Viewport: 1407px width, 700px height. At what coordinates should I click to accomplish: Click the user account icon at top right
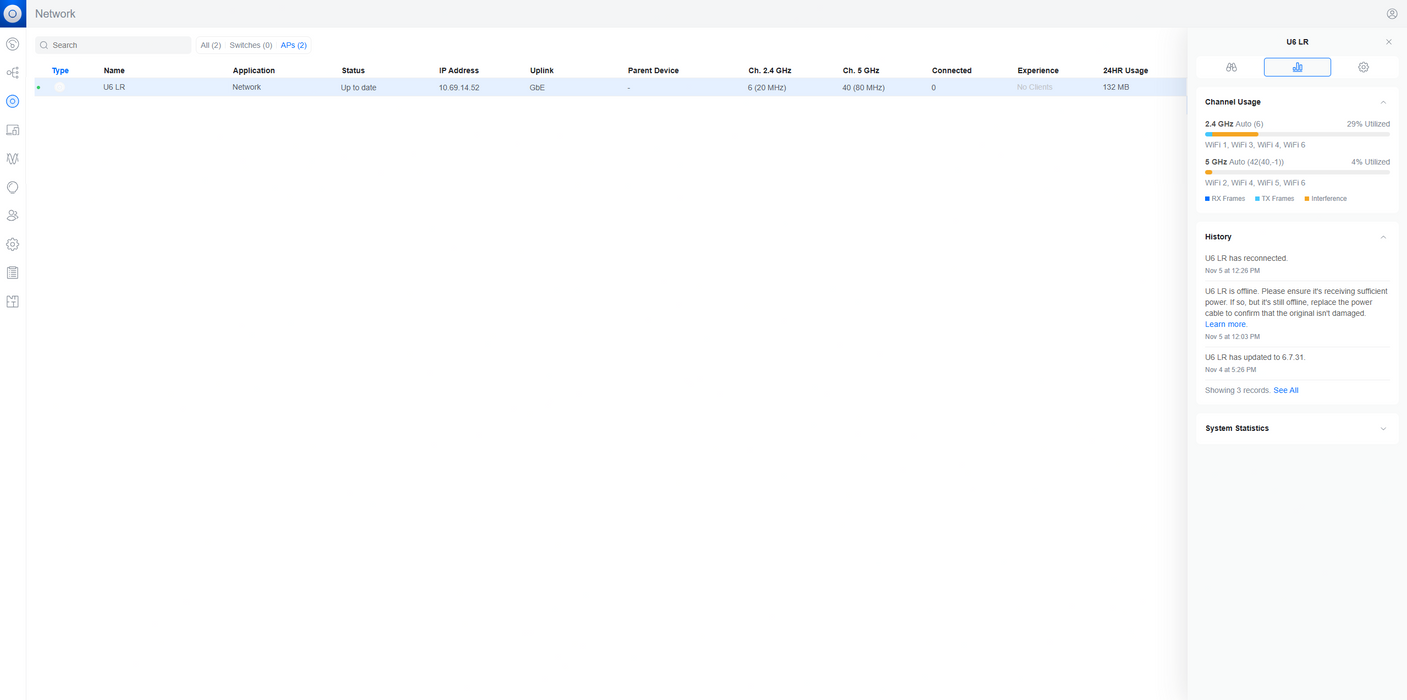[1391, 14]
